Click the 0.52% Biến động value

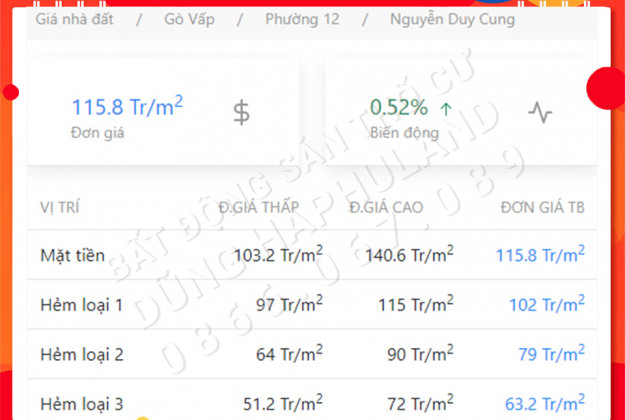click(x=399, y=107)
